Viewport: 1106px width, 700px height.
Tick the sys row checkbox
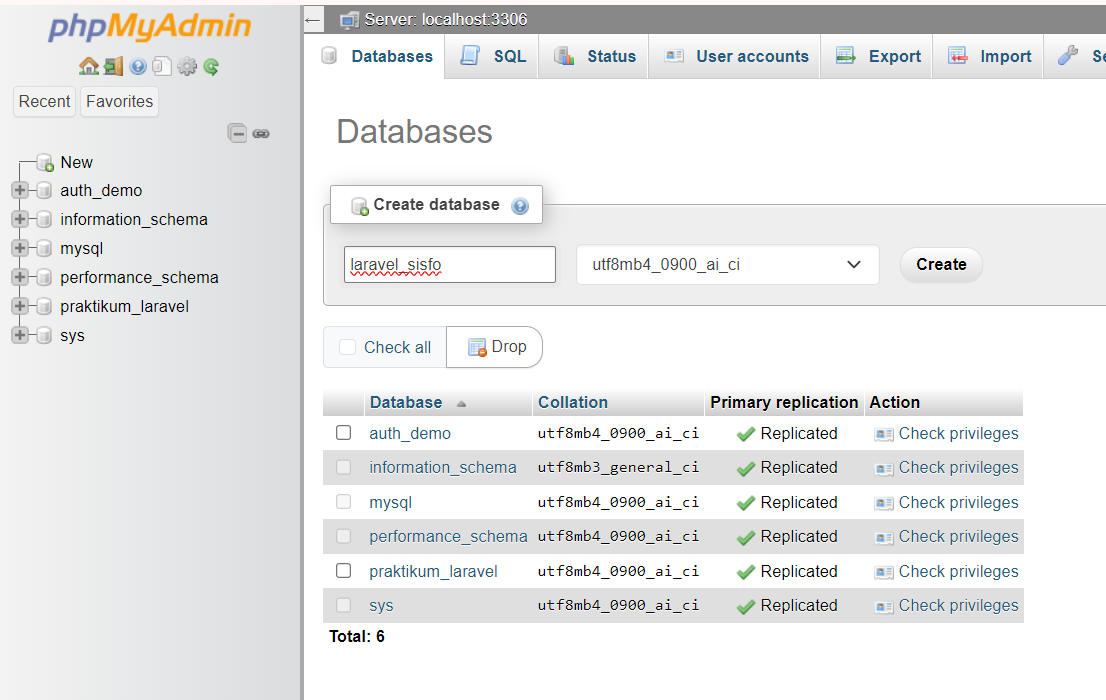[x=344, y=605]
